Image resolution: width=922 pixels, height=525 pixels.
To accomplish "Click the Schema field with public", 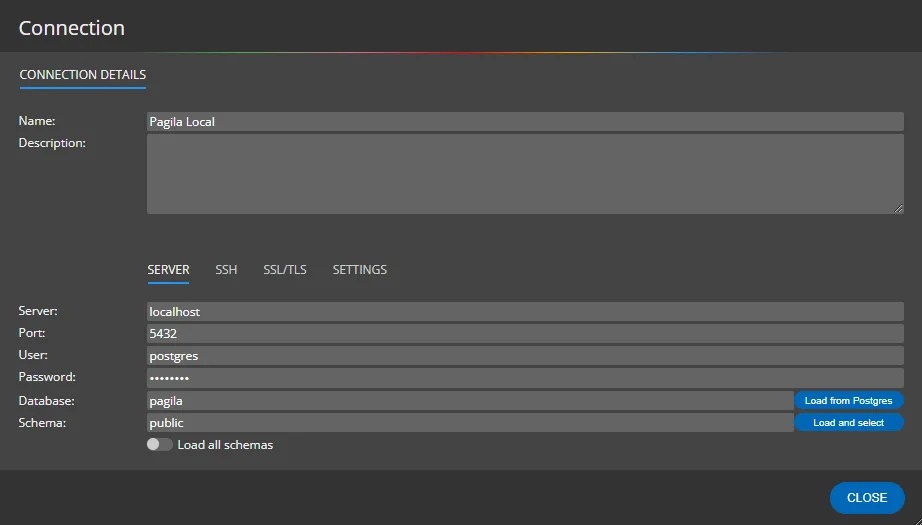I will click(x=470, y=423).
